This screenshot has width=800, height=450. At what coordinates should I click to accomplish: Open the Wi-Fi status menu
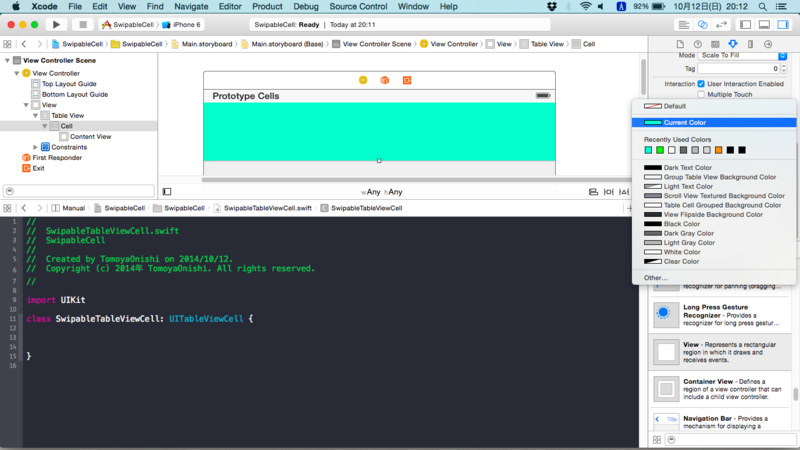(x=585, y=7)
